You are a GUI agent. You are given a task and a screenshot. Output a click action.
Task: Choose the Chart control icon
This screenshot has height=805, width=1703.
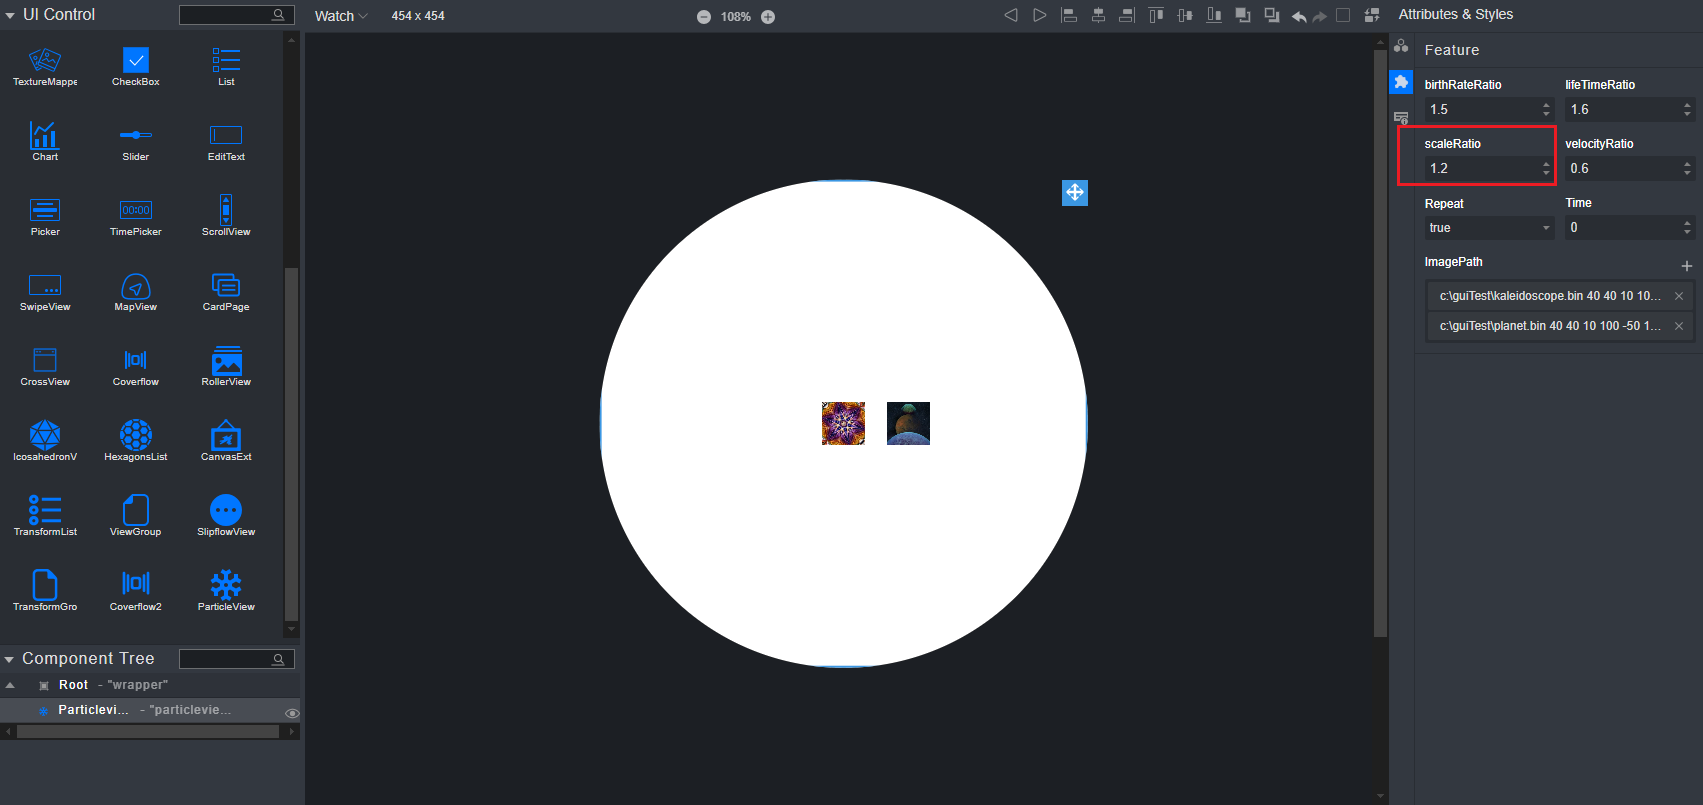45,138
